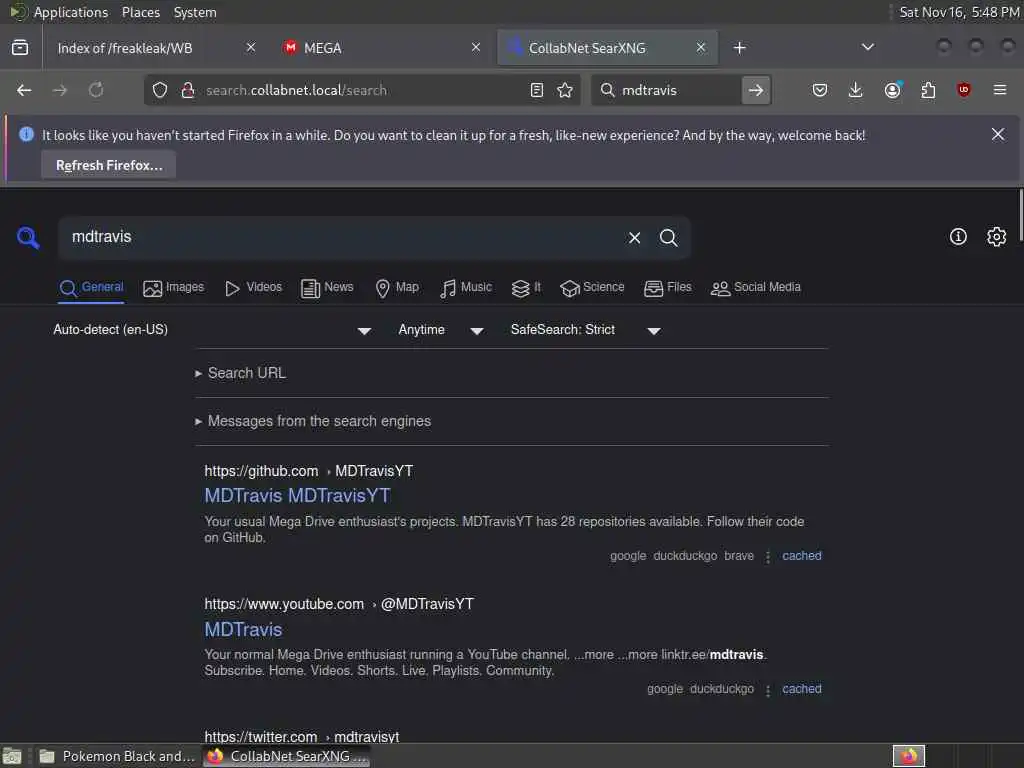
Task: Open the uBlock Origin extension icon
Action: pyautogui.click(x=963, y=90)
